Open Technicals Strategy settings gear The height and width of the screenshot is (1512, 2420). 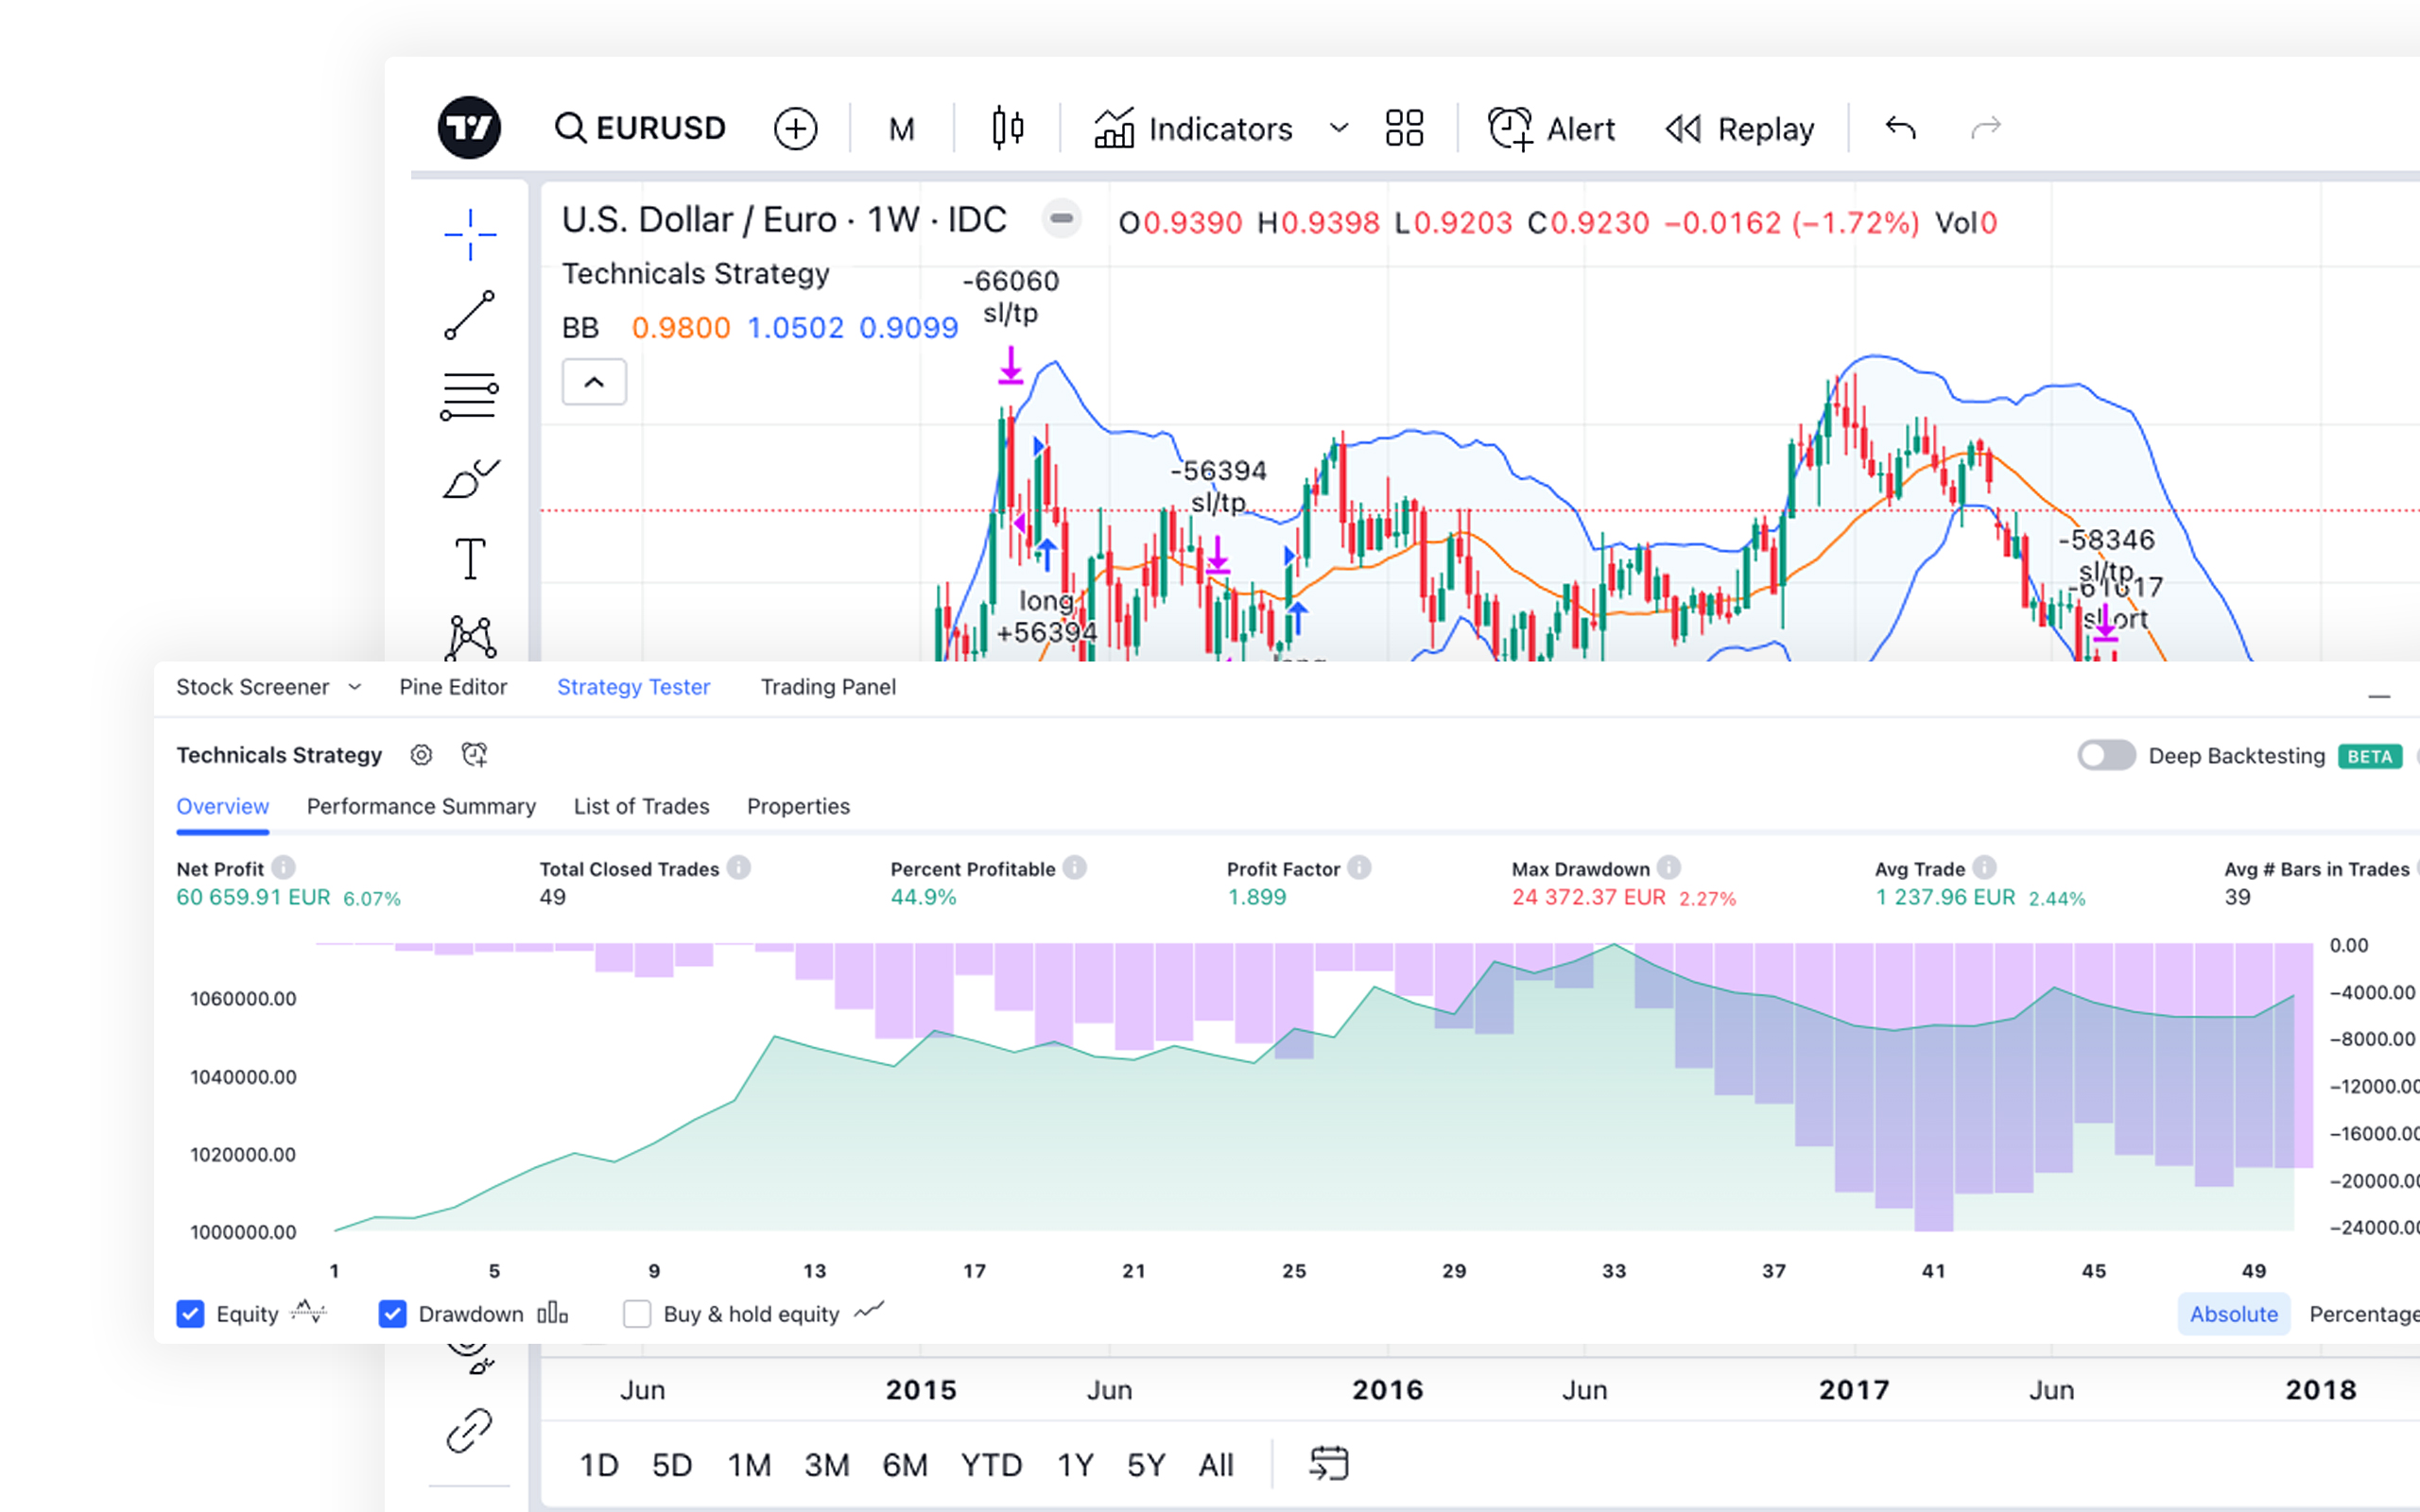point(421,755)
